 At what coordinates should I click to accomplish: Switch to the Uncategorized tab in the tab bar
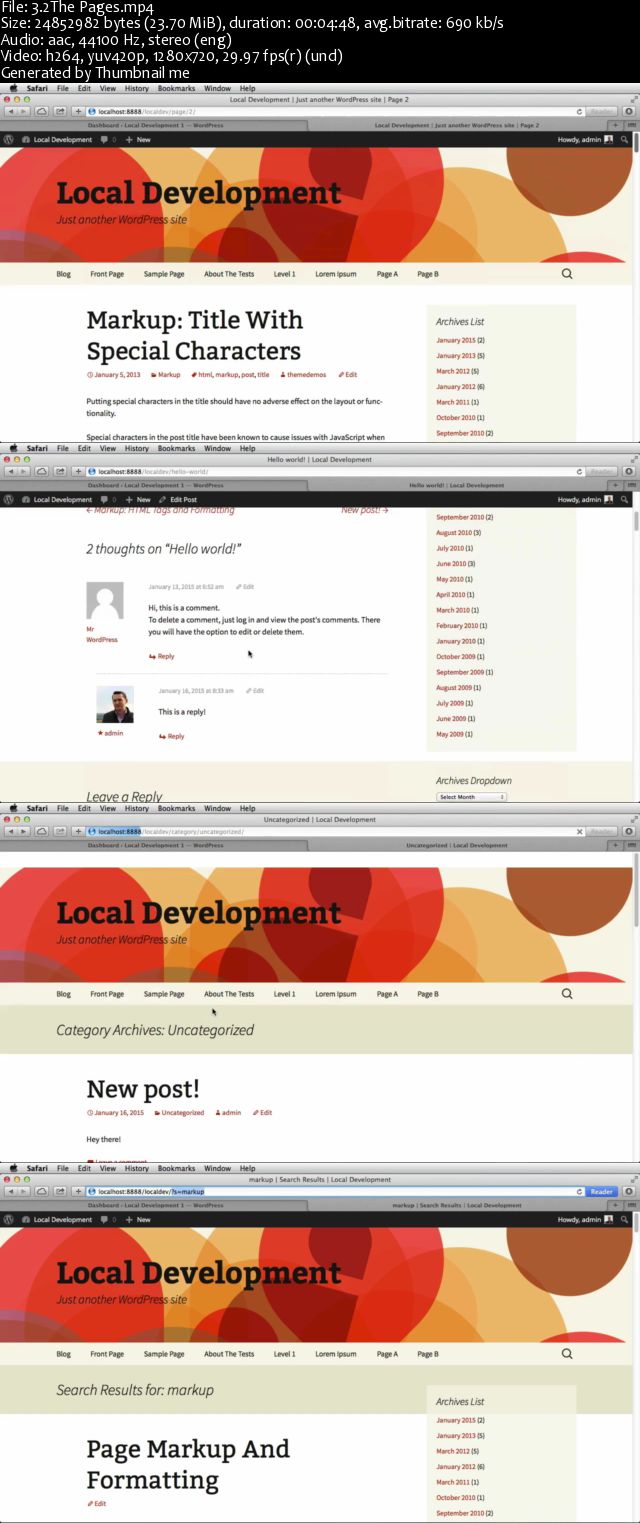[457, 846]
